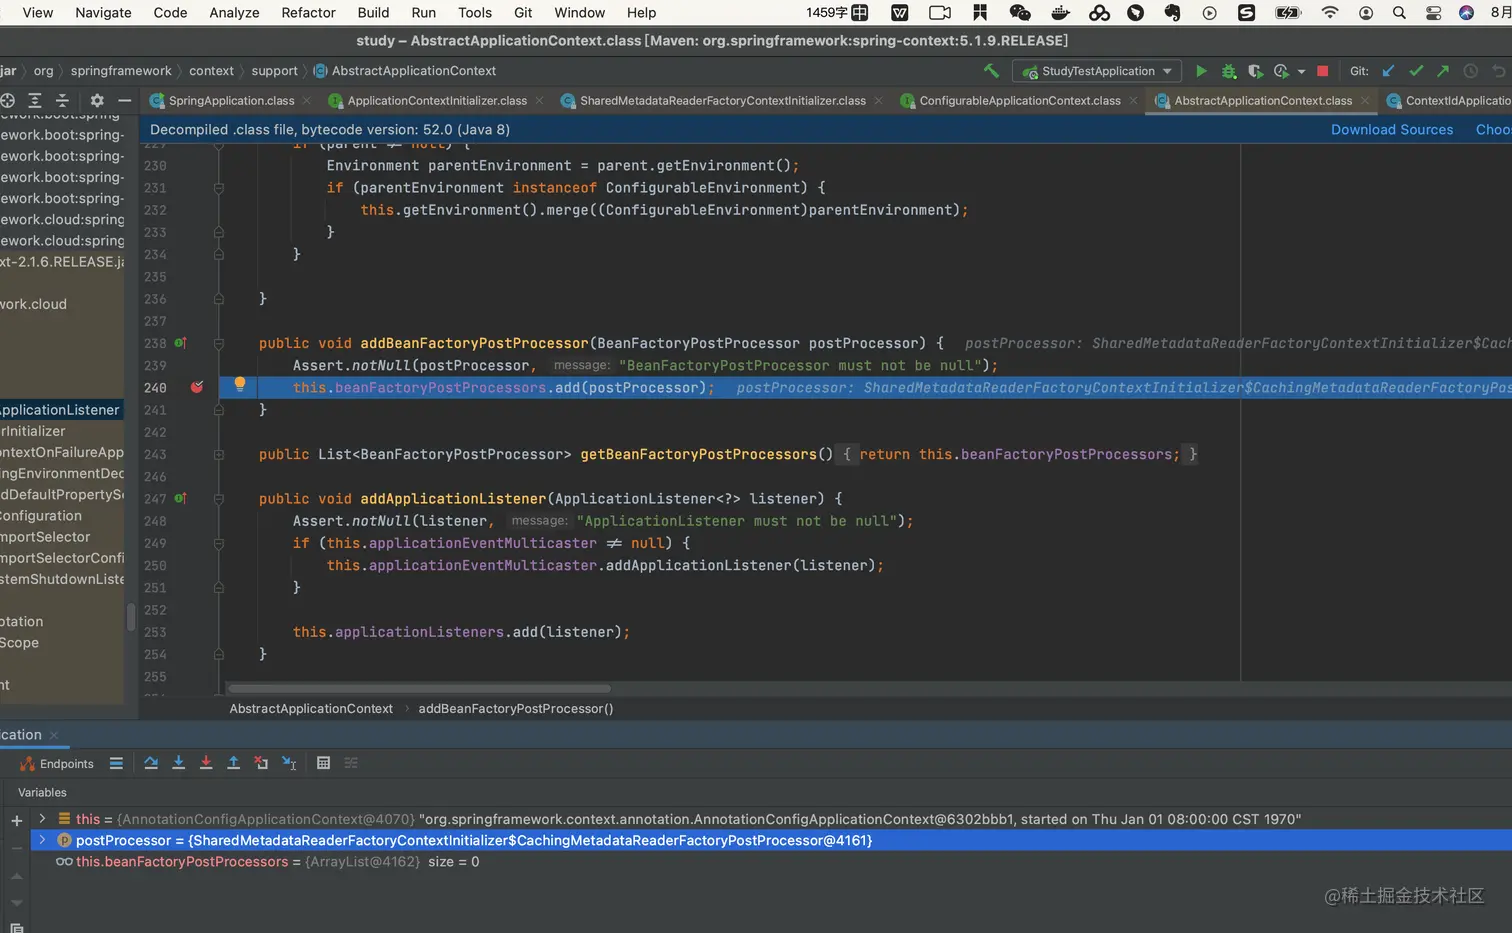Open the Refactor menu

click(x=308, y=13)
